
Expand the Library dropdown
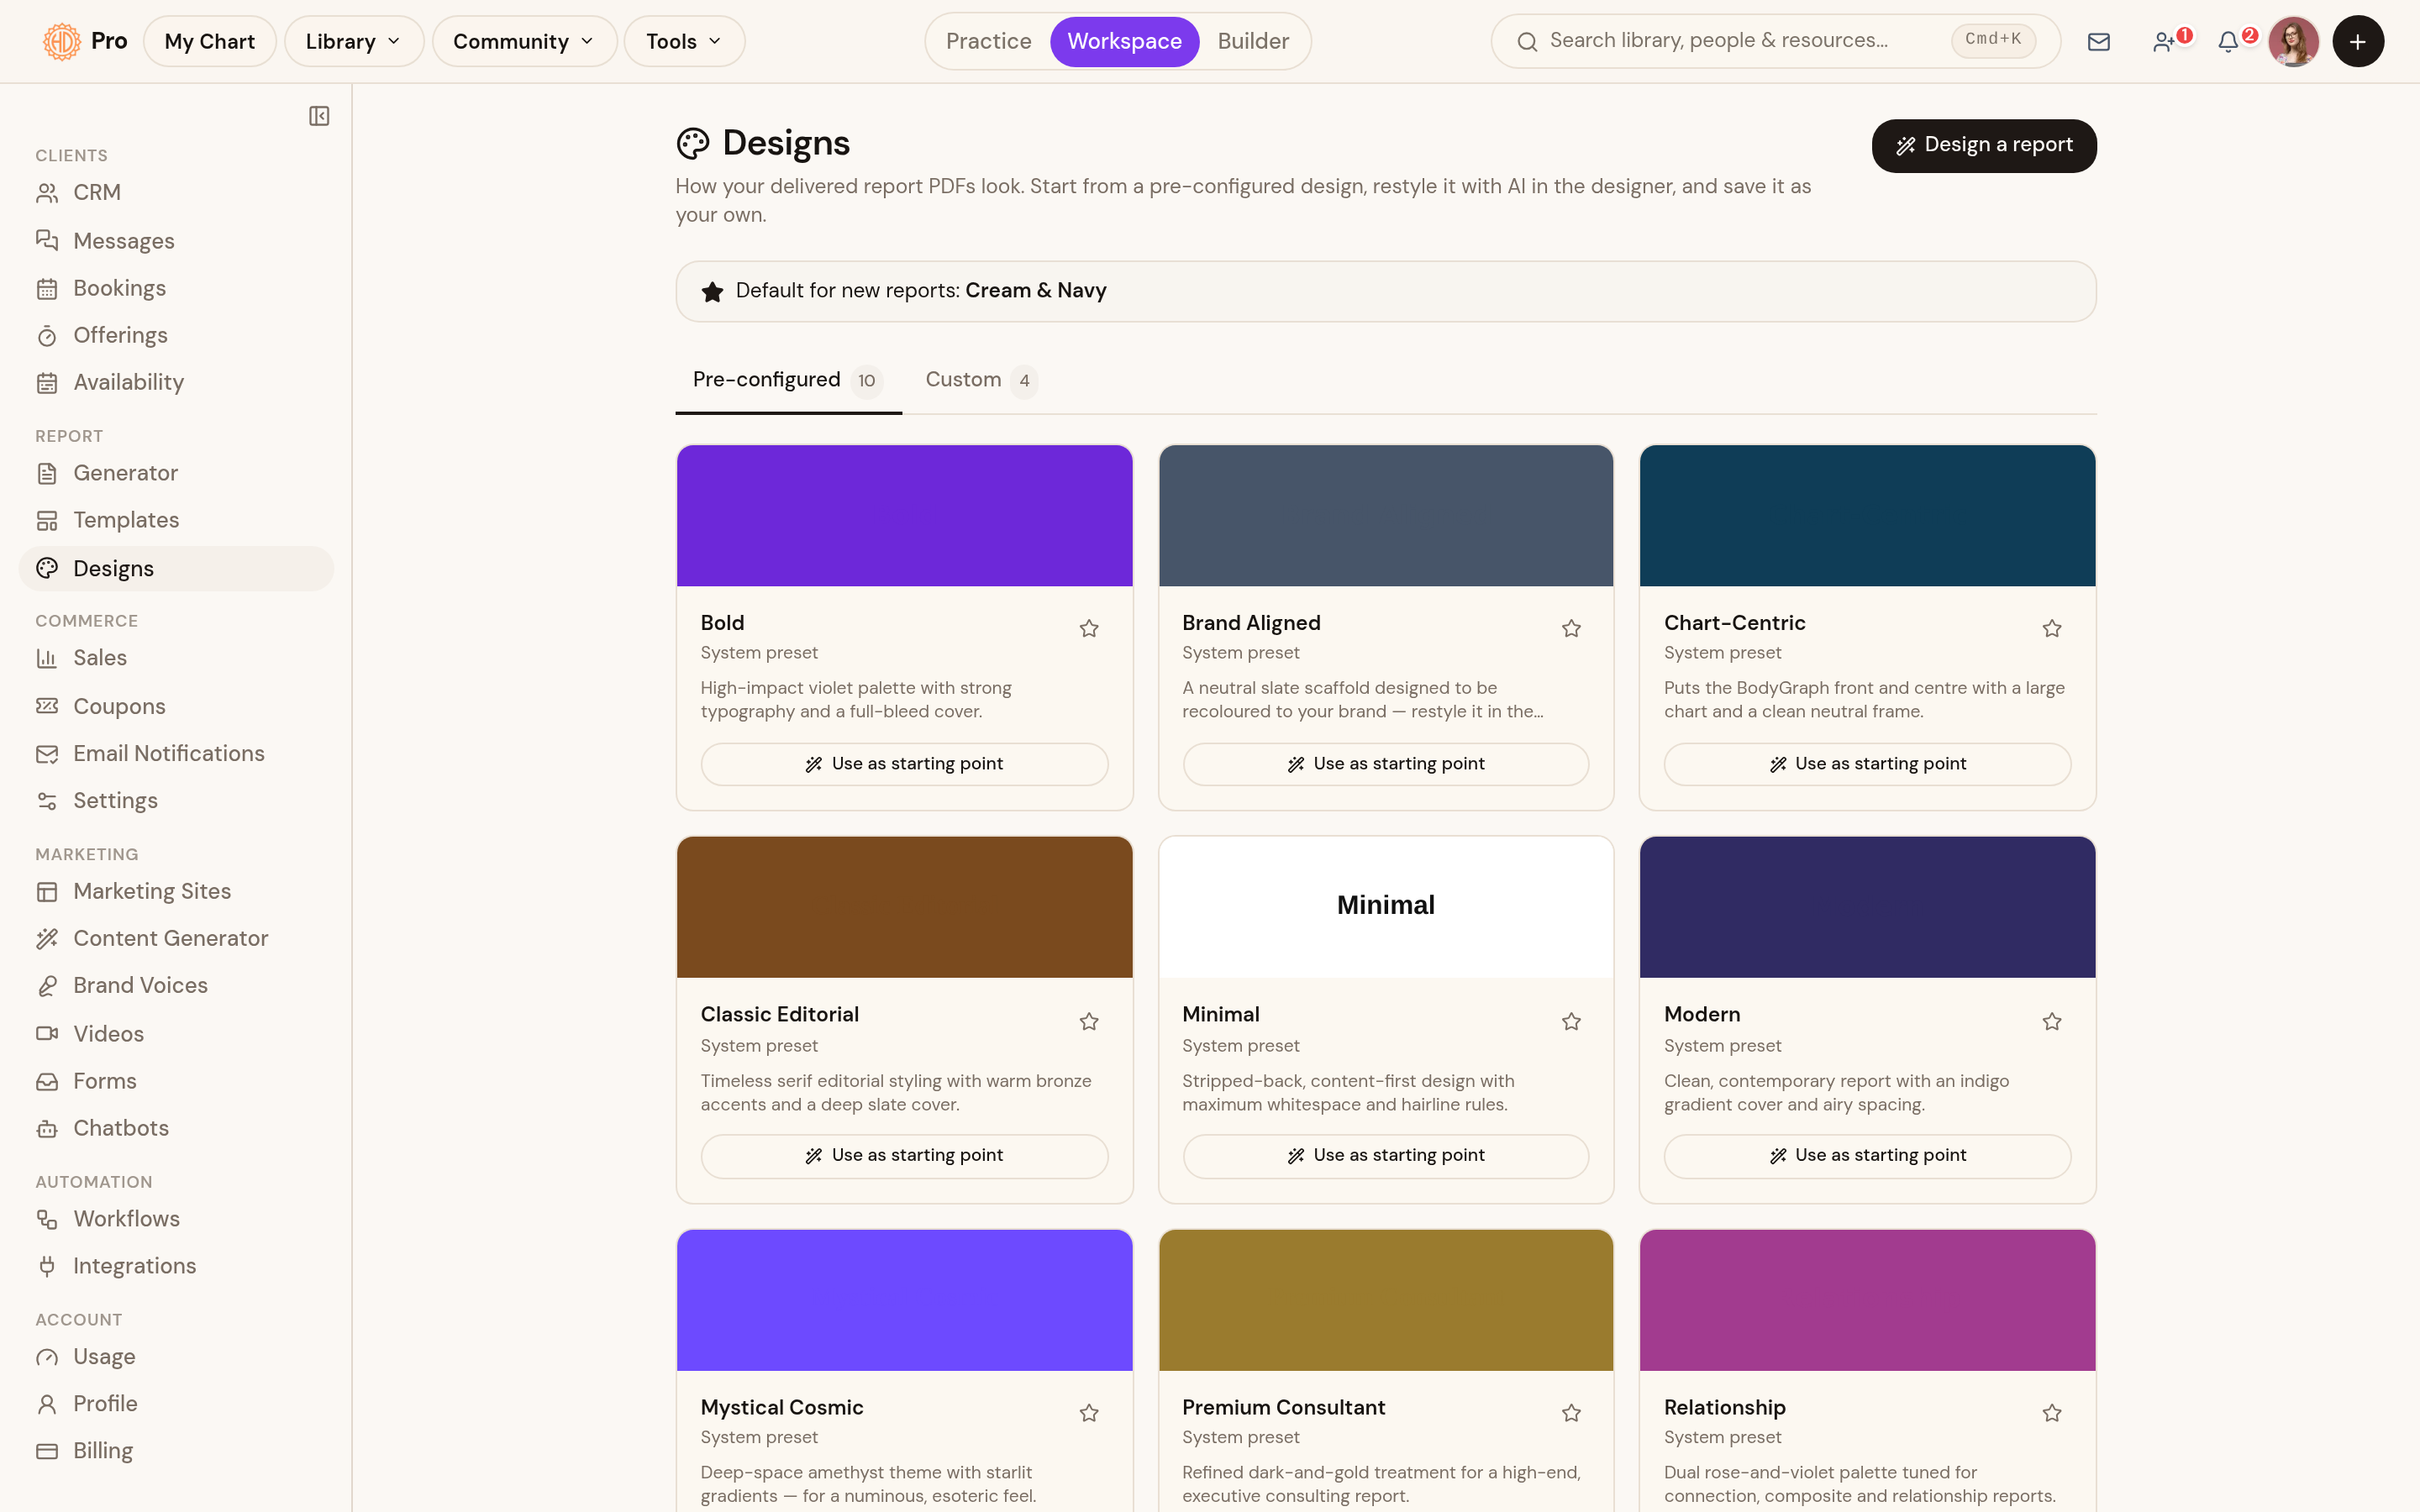click(x=354, y=41)
